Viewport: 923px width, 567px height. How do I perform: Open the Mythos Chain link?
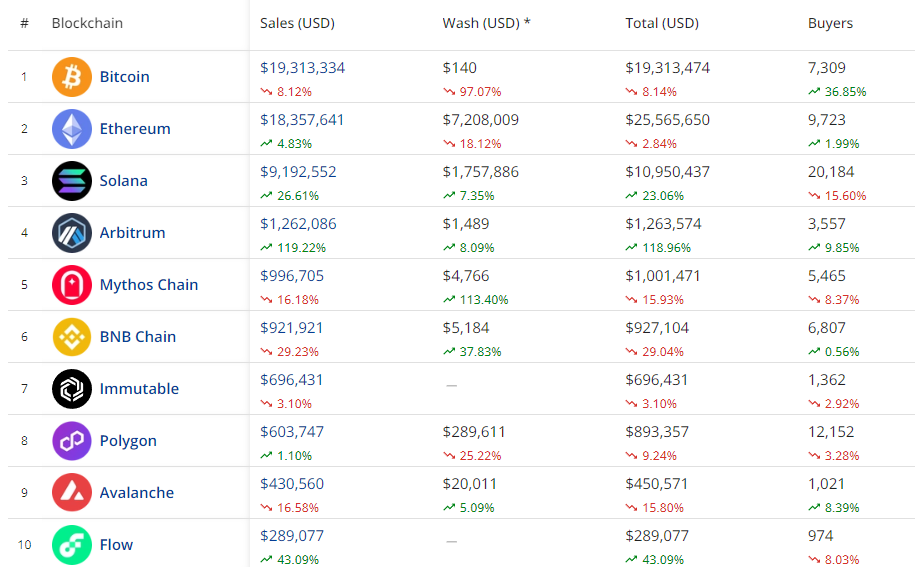pos(149,285)
